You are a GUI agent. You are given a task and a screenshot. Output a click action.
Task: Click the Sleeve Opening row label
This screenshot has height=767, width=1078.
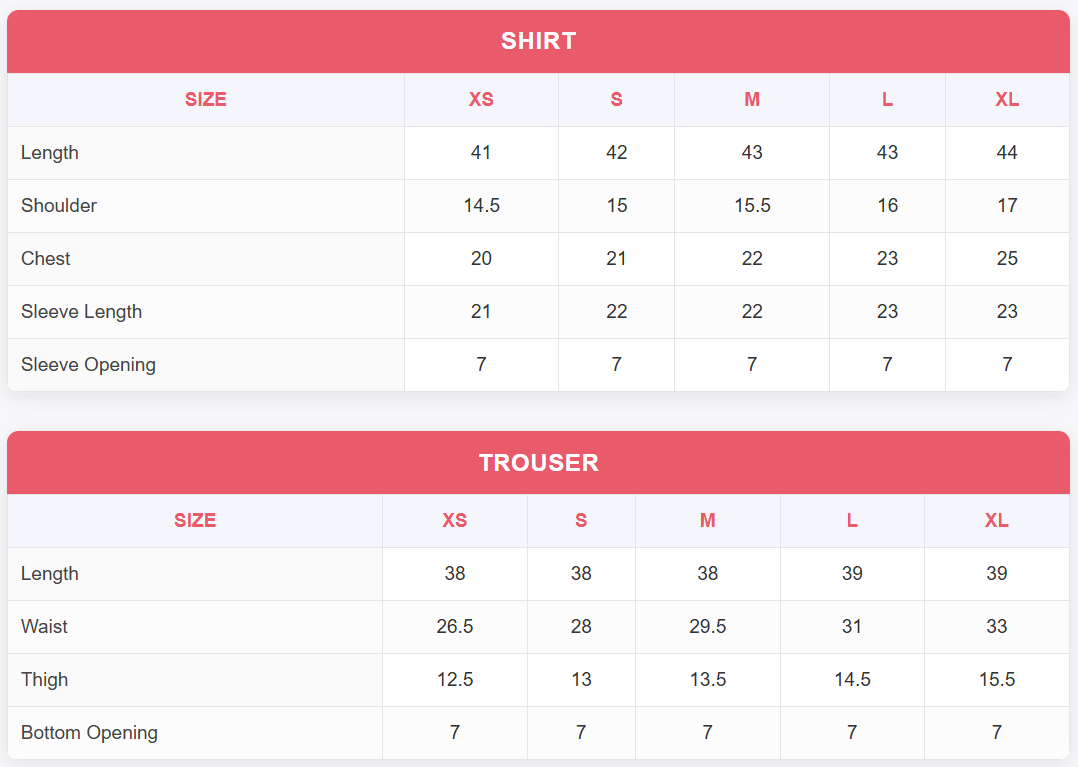coord(88,365)
